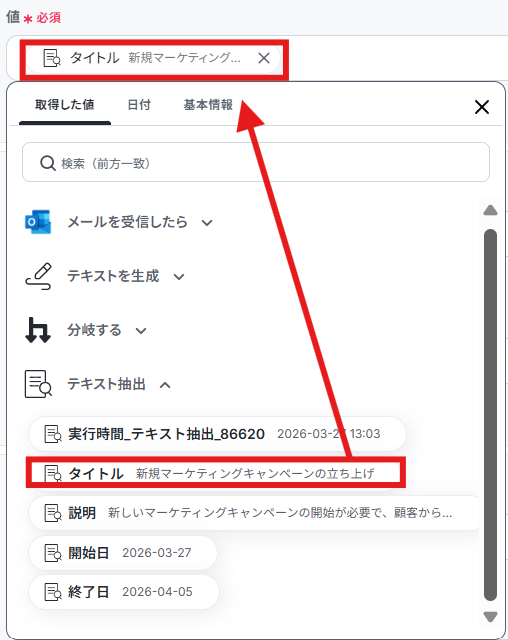Focus the 検索（前方一致） search field
The height and width of the screenshot is (640, 508).
coord(256,162)
